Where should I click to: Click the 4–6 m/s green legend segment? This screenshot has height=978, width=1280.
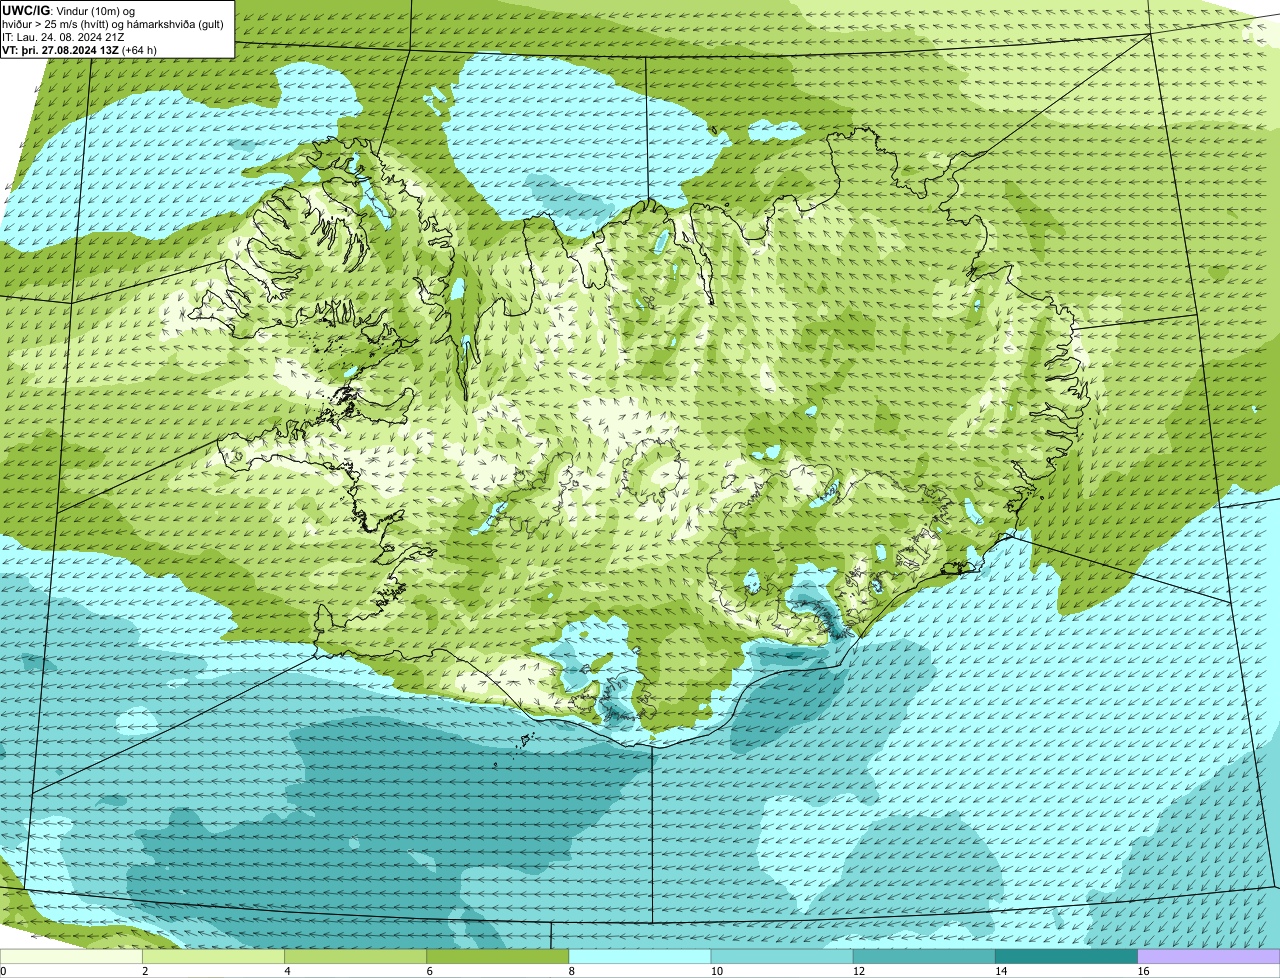click(355, 956)
